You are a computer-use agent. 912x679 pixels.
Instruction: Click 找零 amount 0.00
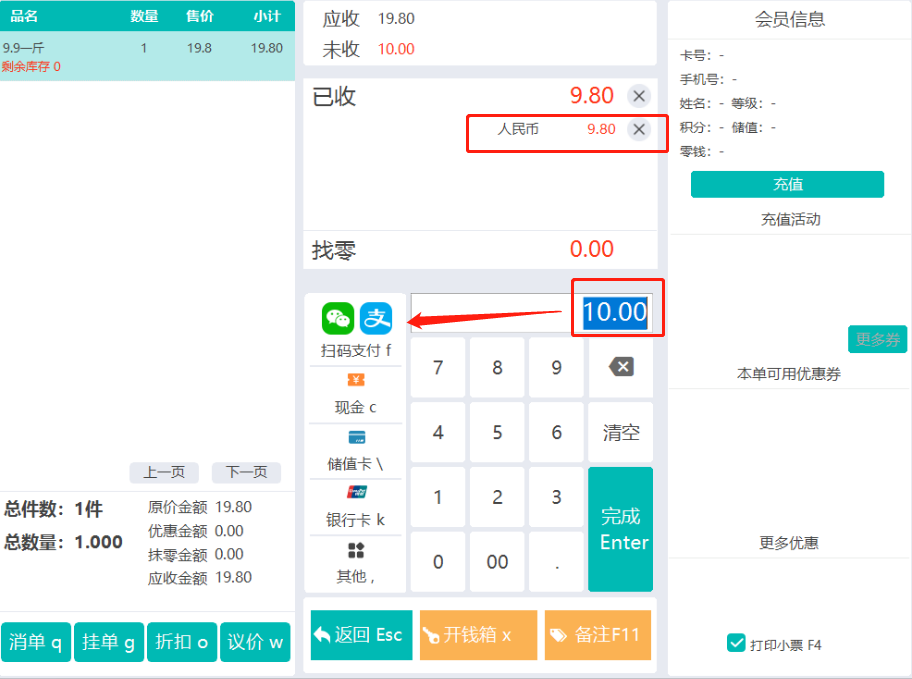pos(592,249)
